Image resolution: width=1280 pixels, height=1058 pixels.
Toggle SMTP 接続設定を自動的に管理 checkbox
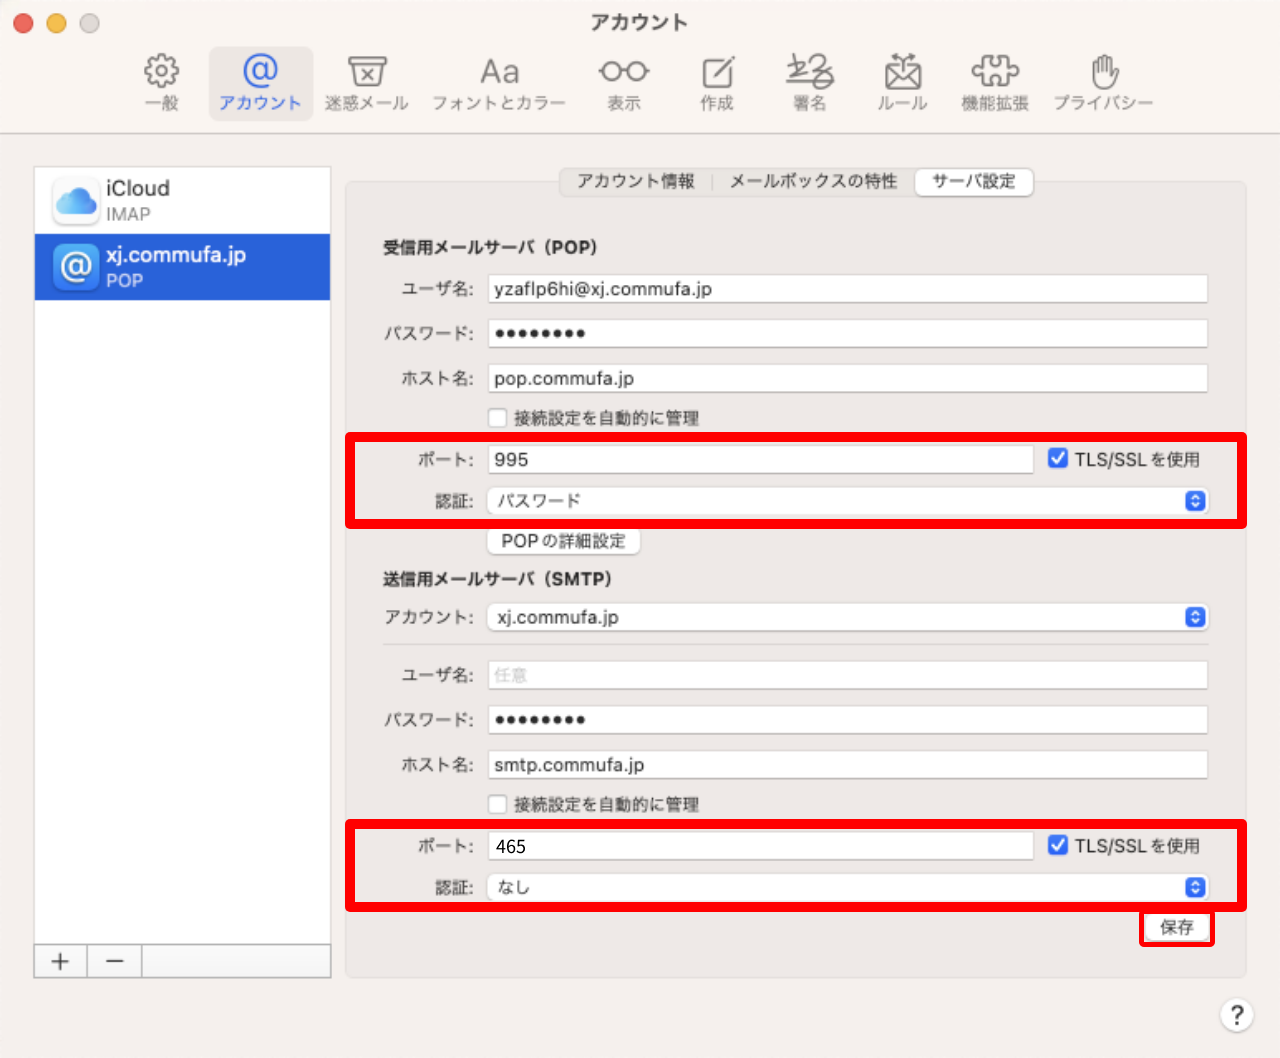point(497,804)
